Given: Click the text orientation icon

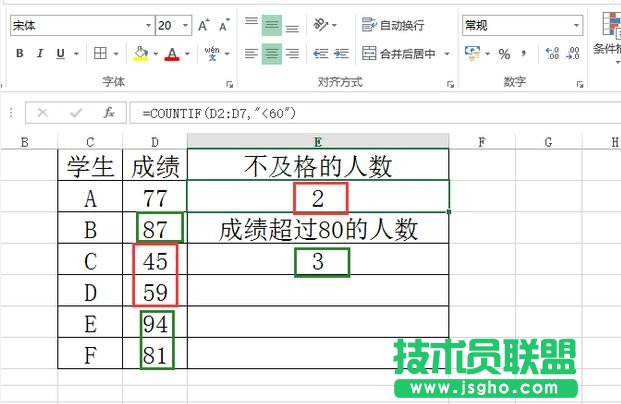Looking at the screenshot, I should (321, 25).
